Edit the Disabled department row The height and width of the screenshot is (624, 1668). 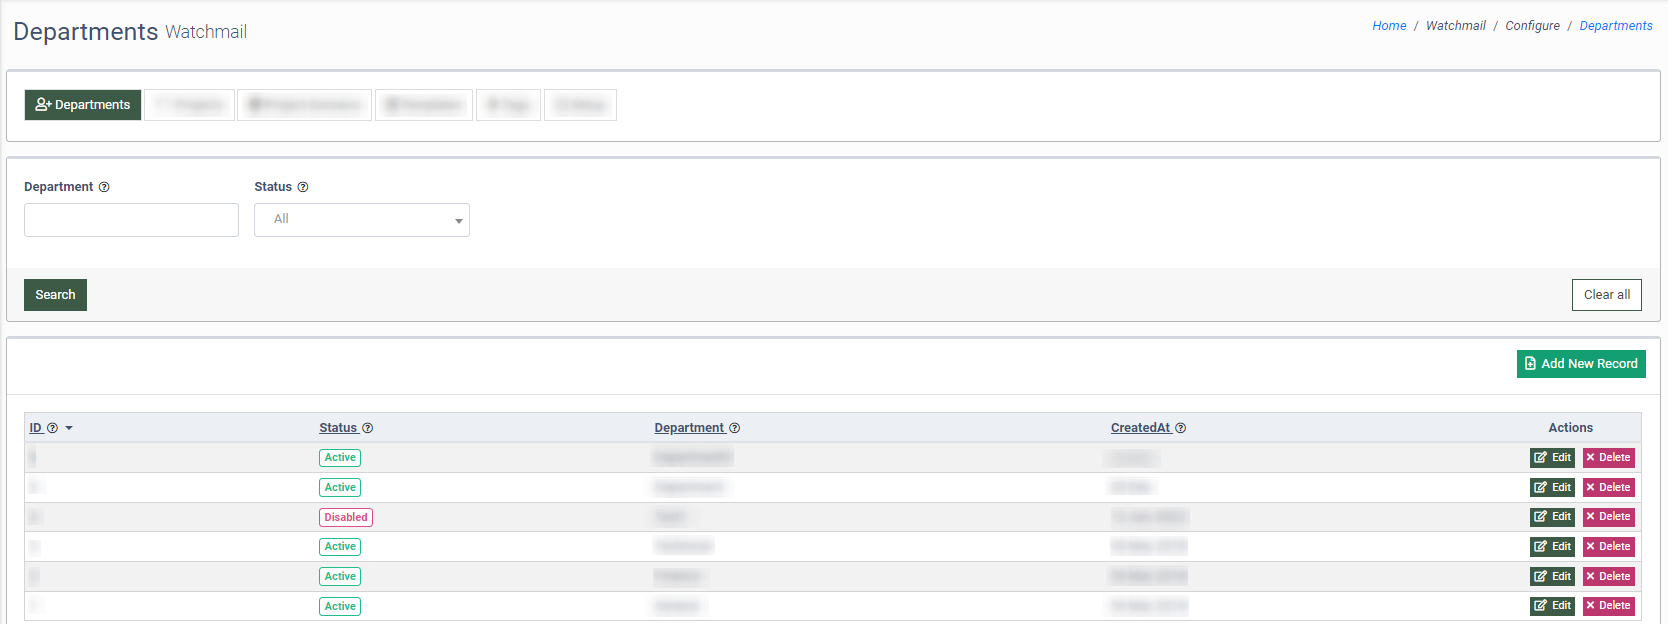pos(1552,517)
